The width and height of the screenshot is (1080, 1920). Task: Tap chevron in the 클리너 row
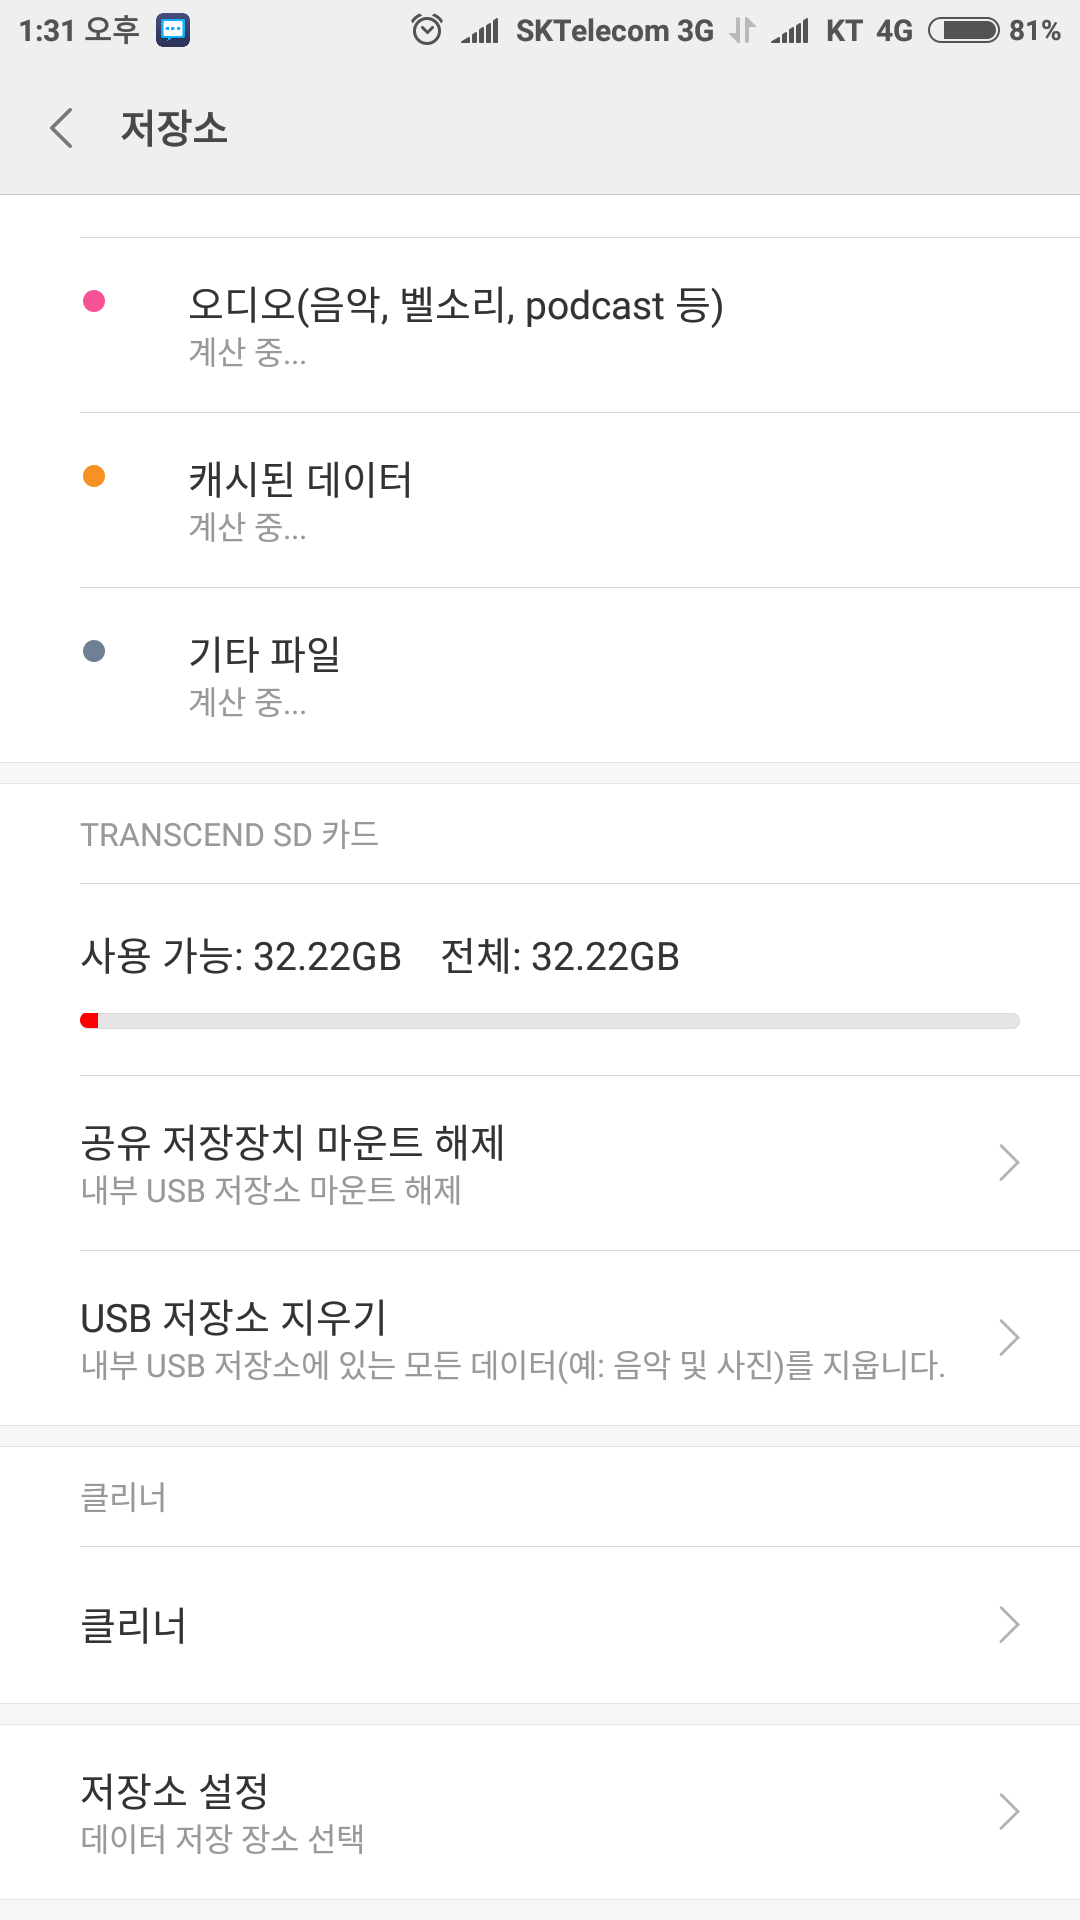click(1009, 1625)
